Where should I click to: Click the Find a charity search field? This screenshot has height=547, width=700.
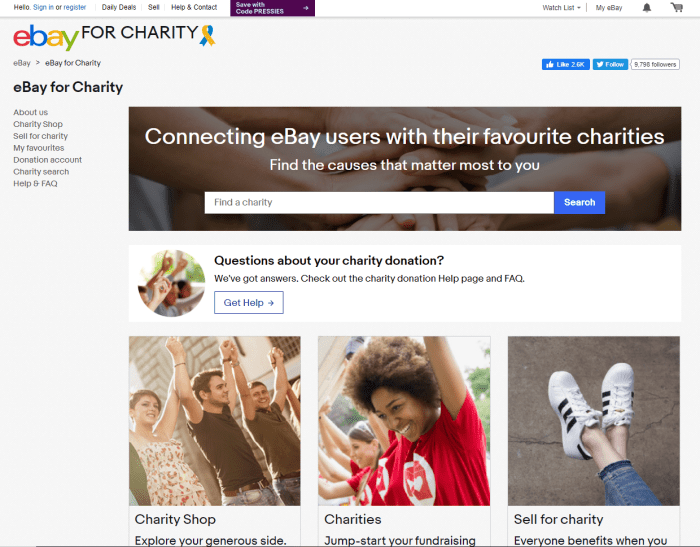point(379,202)
